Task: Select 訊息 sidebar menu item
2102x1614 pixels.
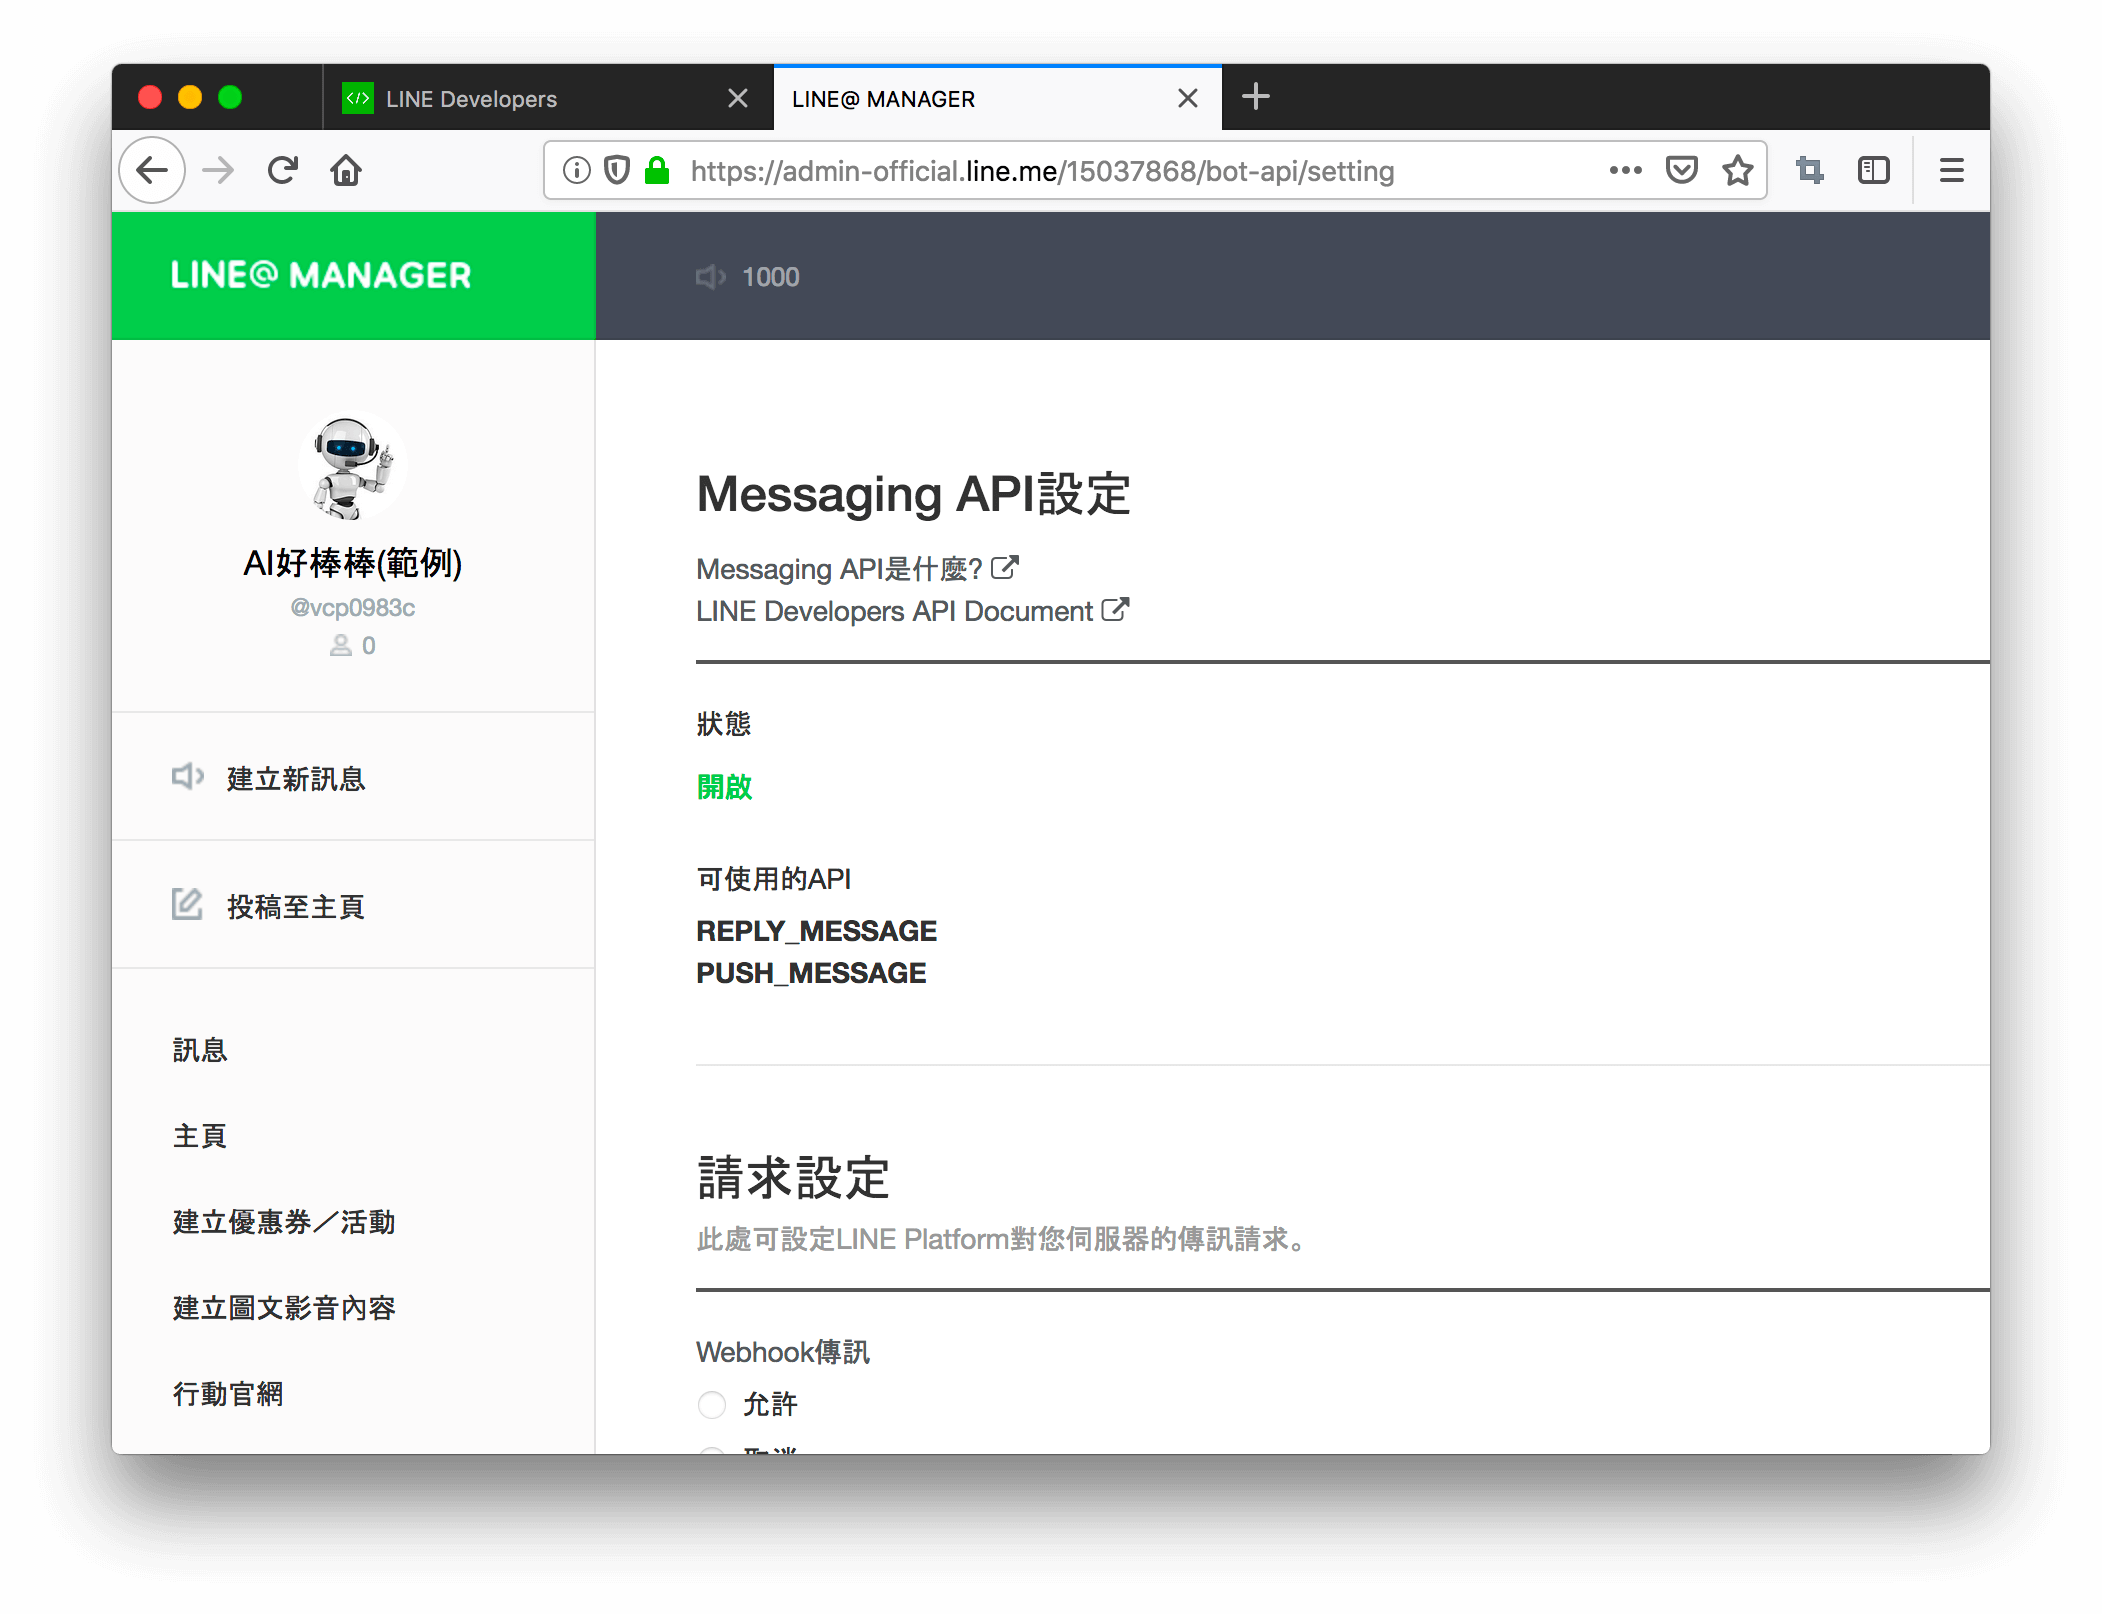Action: tap(200, 1050)
